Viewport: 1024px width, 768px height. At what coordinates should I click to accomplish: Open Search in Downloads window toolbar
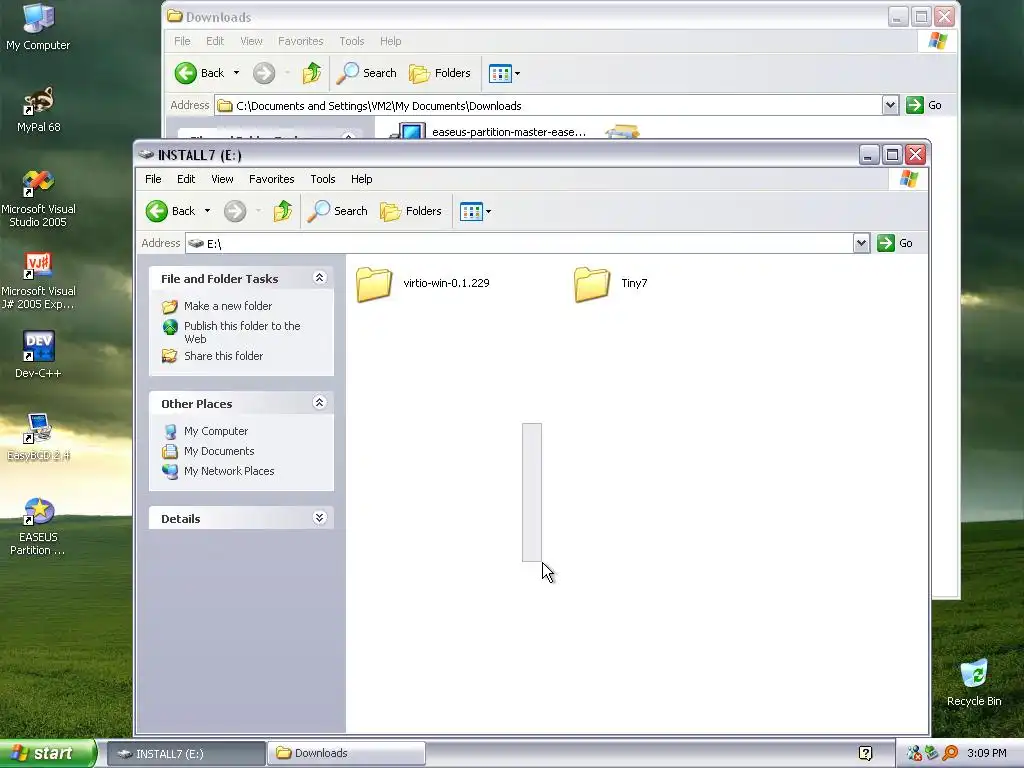point(367,73)
